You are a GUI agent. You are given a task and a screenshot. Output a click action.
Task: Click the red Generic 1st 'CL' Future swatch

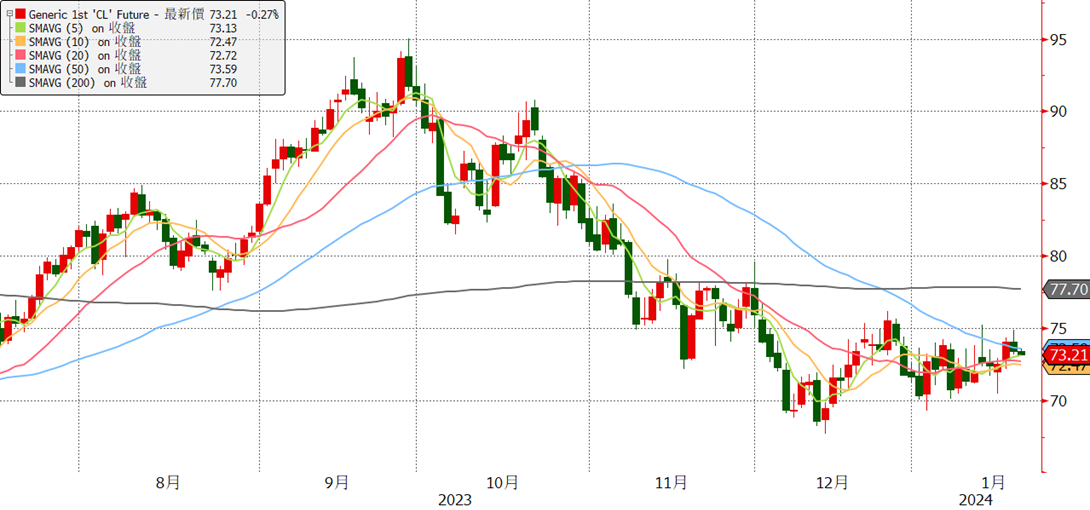(x=19, y=14)
